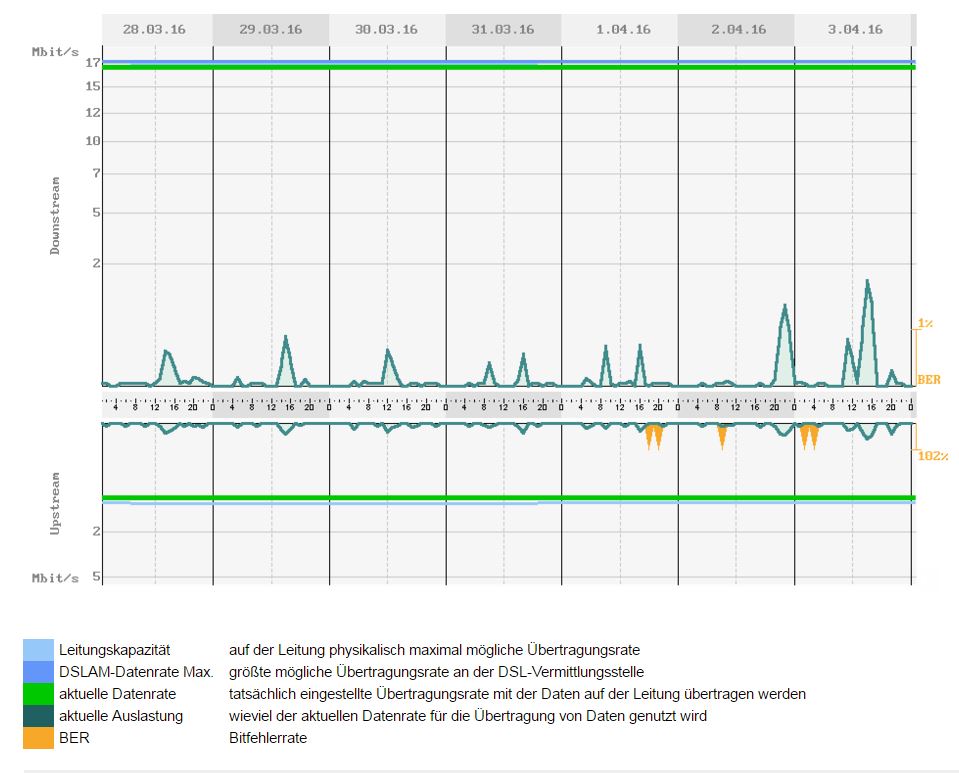Viewport: 959px width, 773px height.
Task: Choose the 1.04.16 date header
Action: click(619, 29)
